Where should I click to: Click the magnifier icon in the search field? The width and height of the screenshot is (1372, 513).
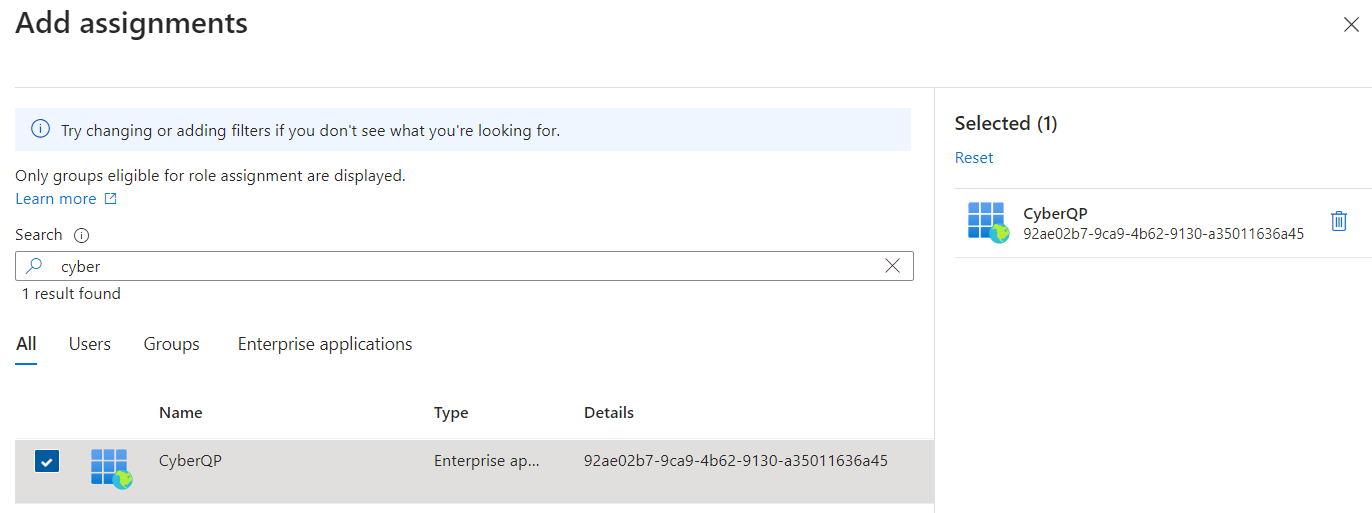(35, 266)
